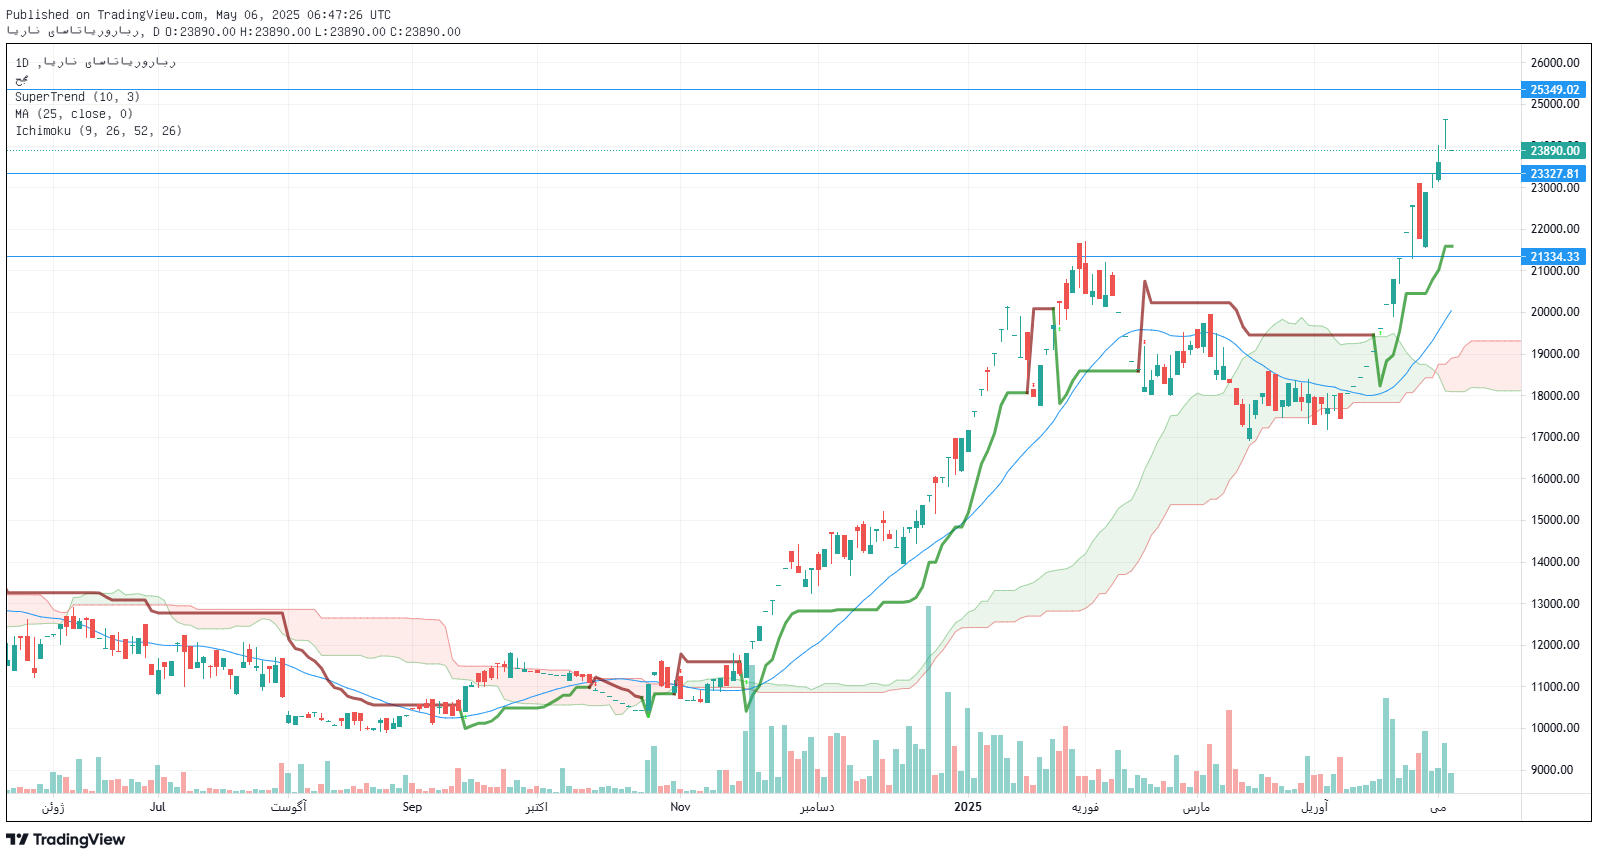1598x858 pixels.
Task: Click the green 23890.00 current price tag
Action: tap(1554, 151)
